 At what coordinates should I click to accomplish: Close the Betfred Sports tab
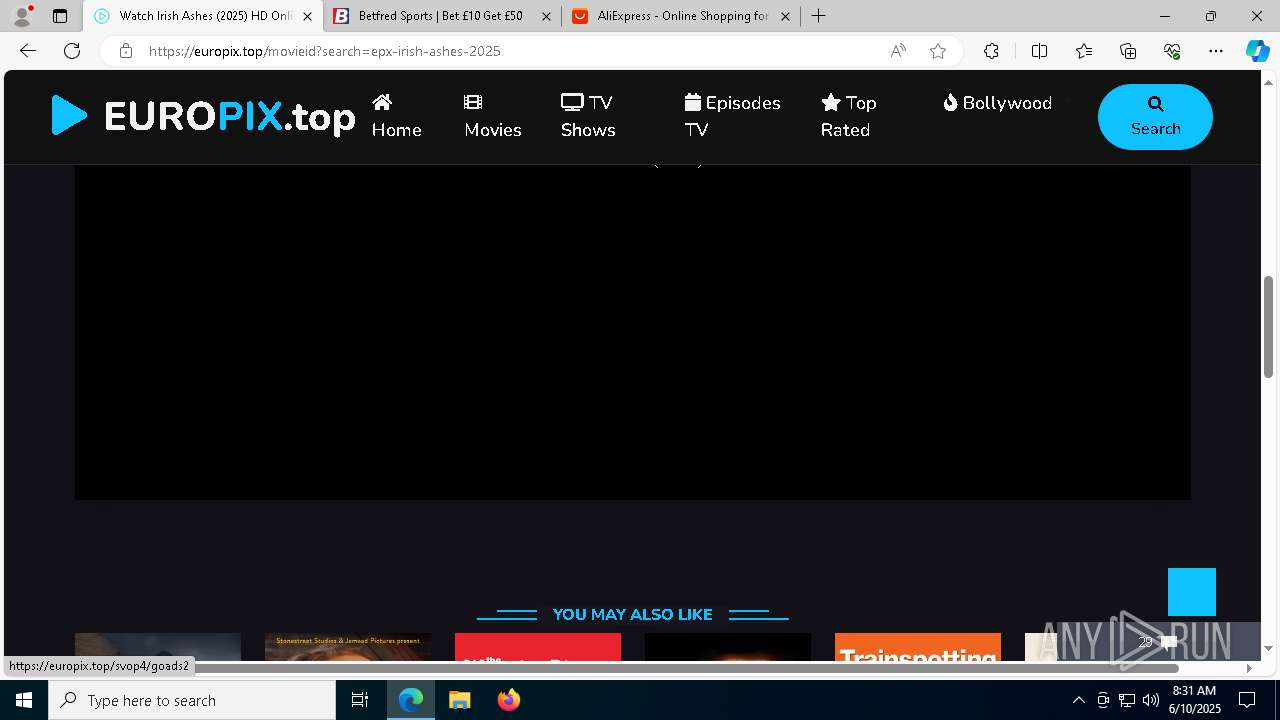click(x=546, y=16)
